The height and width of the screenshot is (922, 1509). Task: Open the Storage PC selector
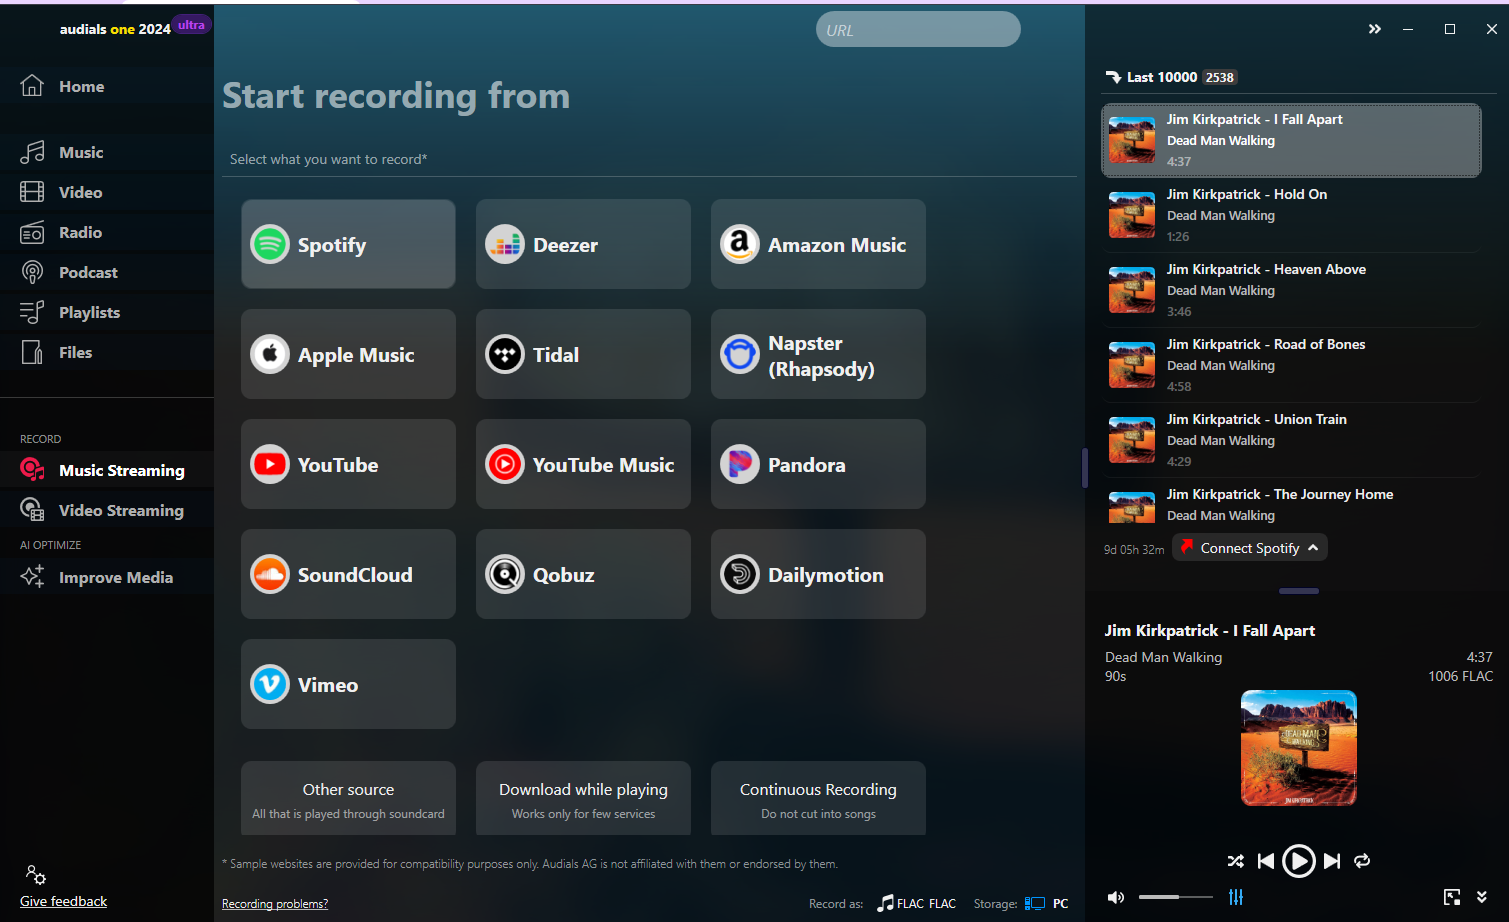click(1047, 903)
